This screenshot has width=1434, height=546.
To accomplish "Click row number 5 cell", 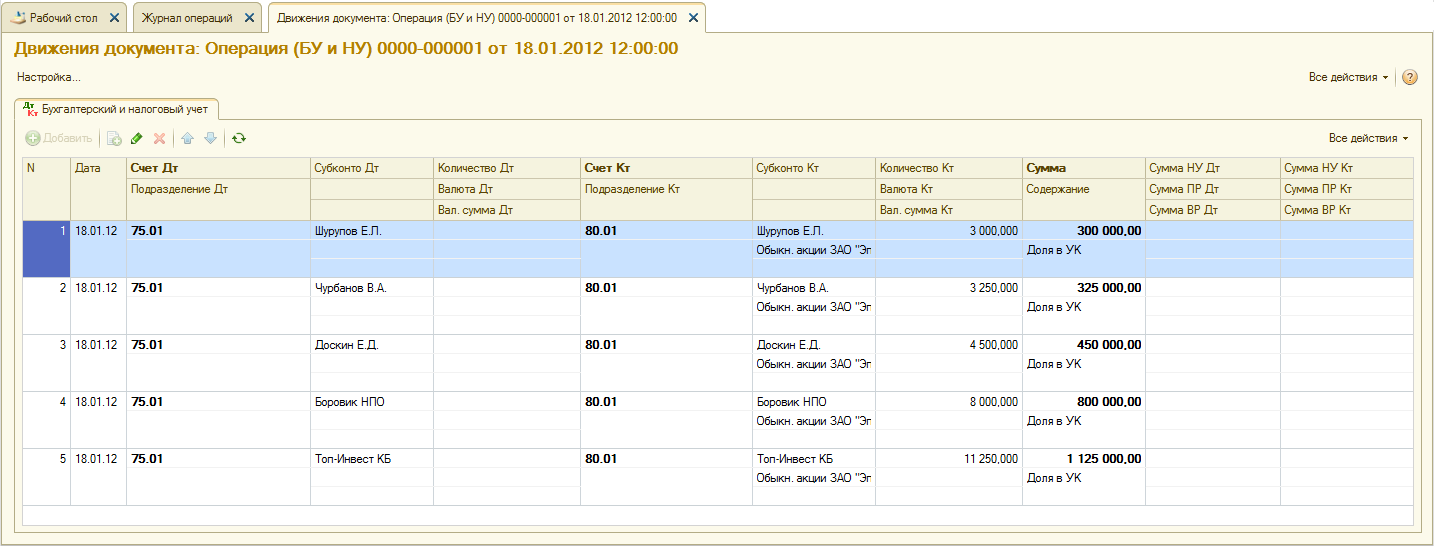I will 46,477.
